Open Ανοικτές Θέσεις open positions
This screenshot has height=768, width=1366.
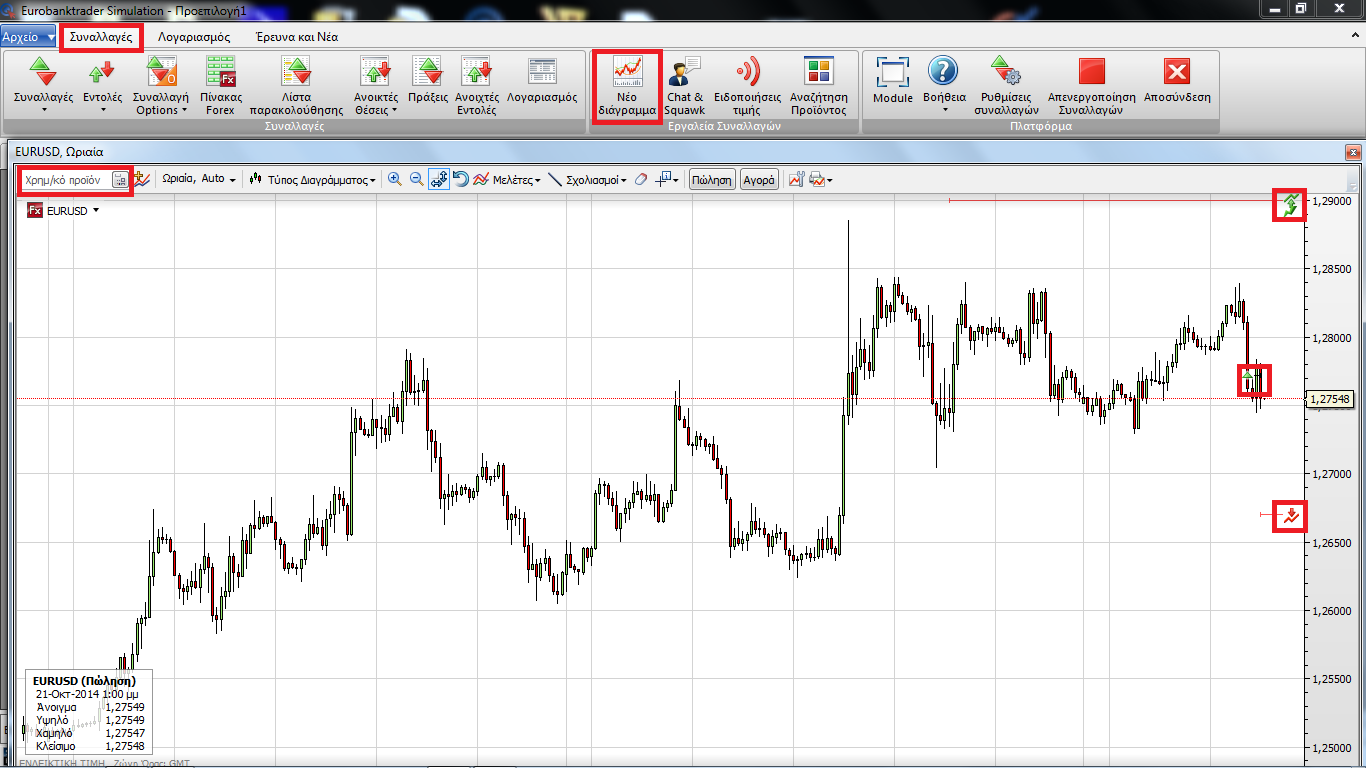click(376, 85)
